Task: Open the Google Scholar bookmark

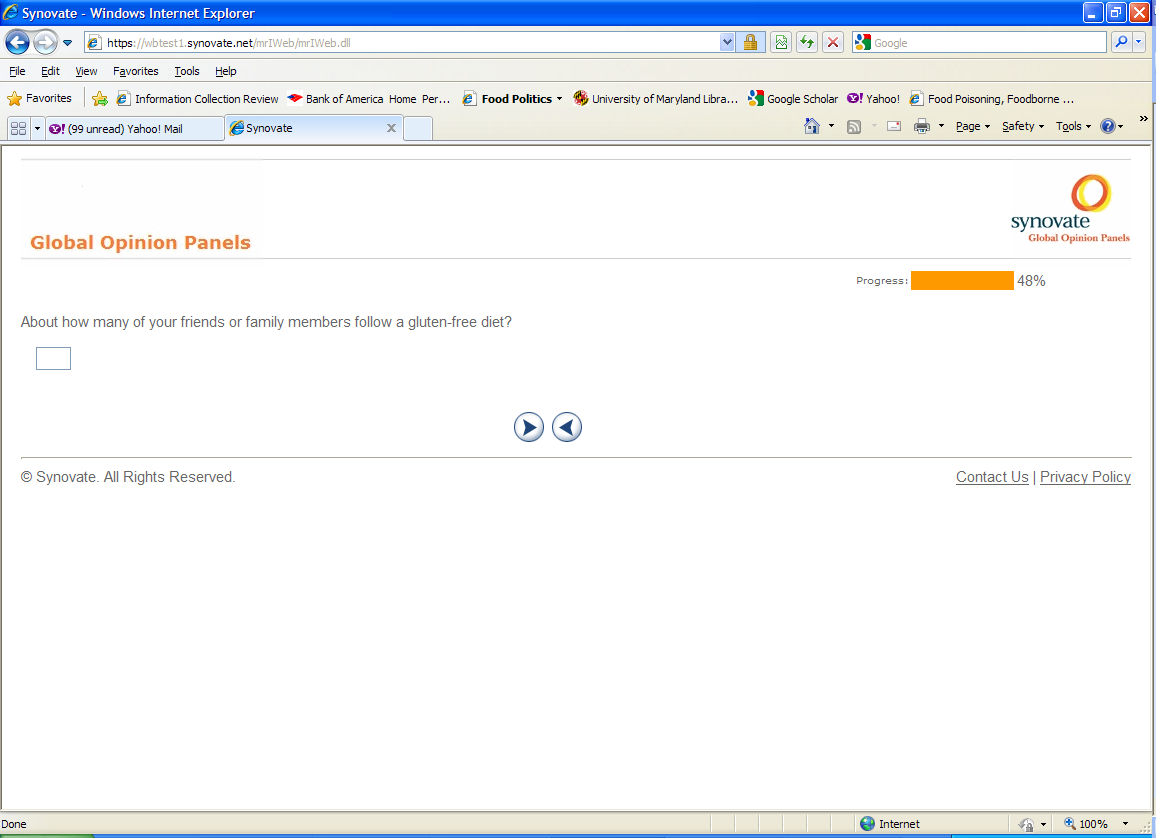Action: coord(793,99)
